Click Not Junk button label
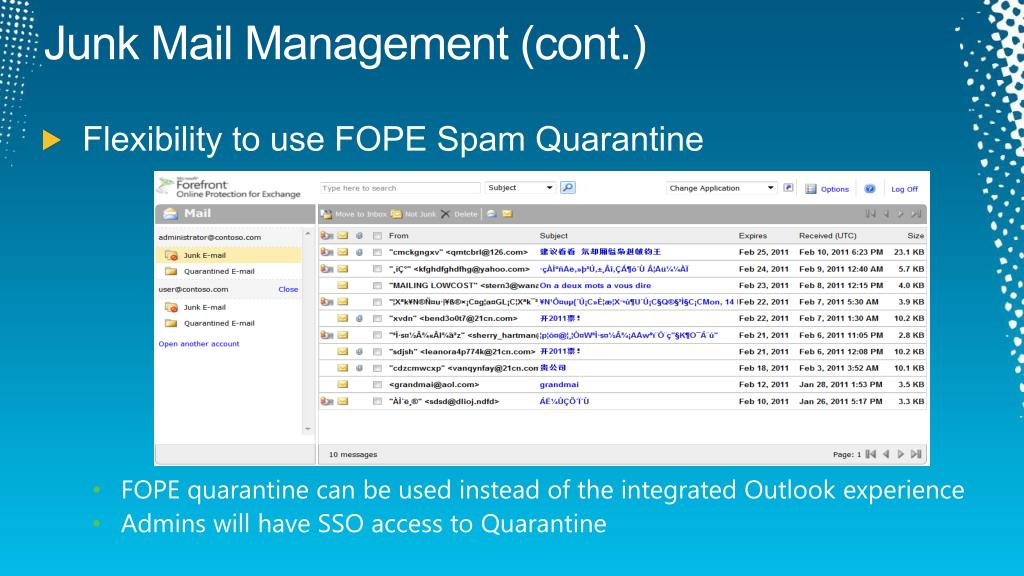Image resolution: width=1024 pixels, height=576 pixels. (420, 214)
